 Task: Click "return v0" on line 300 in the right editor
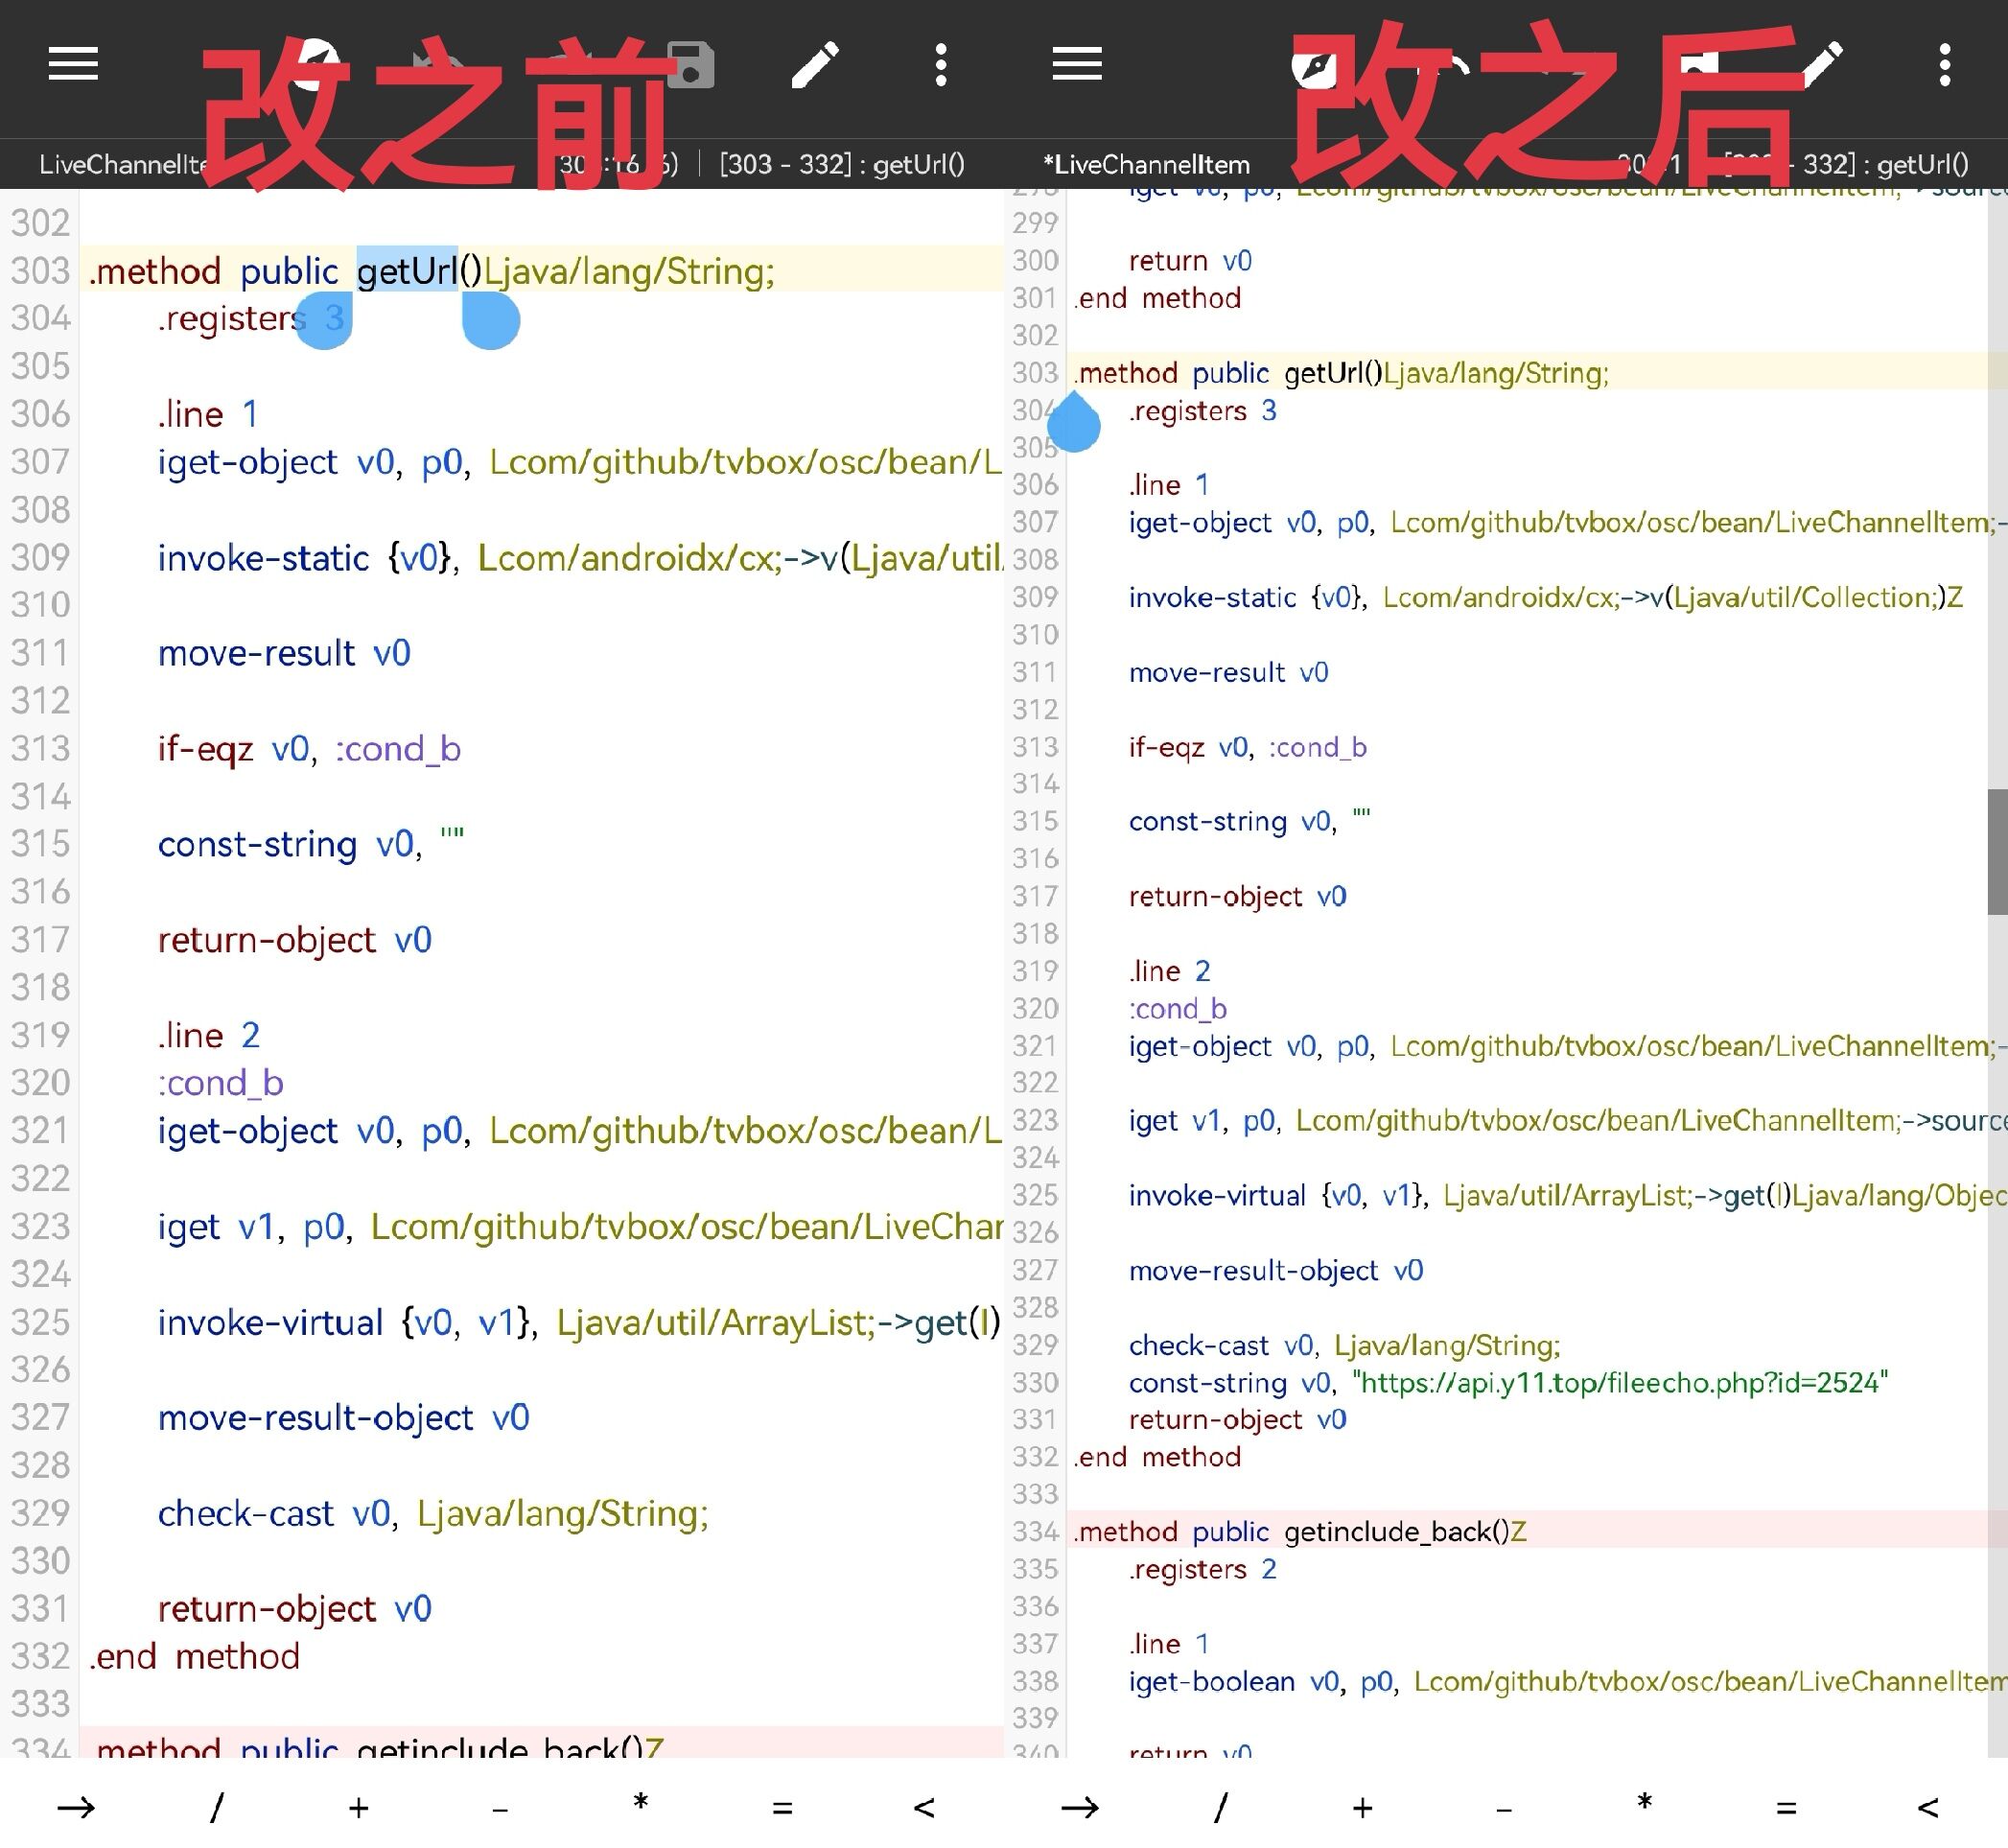pos(1190,261)
